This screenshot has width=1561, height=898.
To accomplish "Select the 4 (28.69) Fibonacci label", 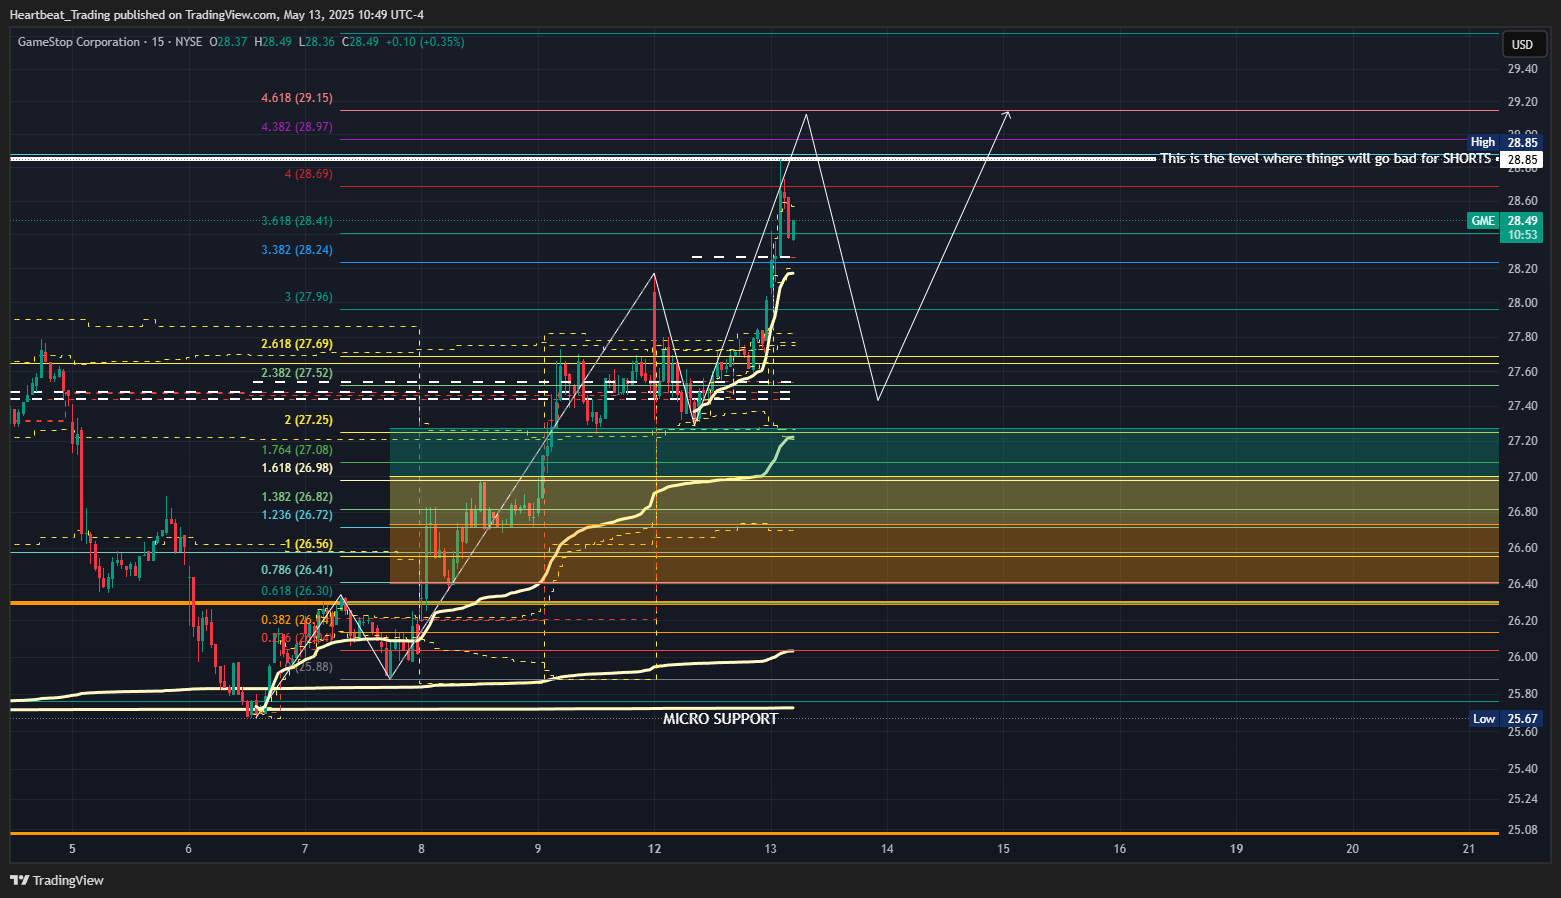I will pos(308,174).
